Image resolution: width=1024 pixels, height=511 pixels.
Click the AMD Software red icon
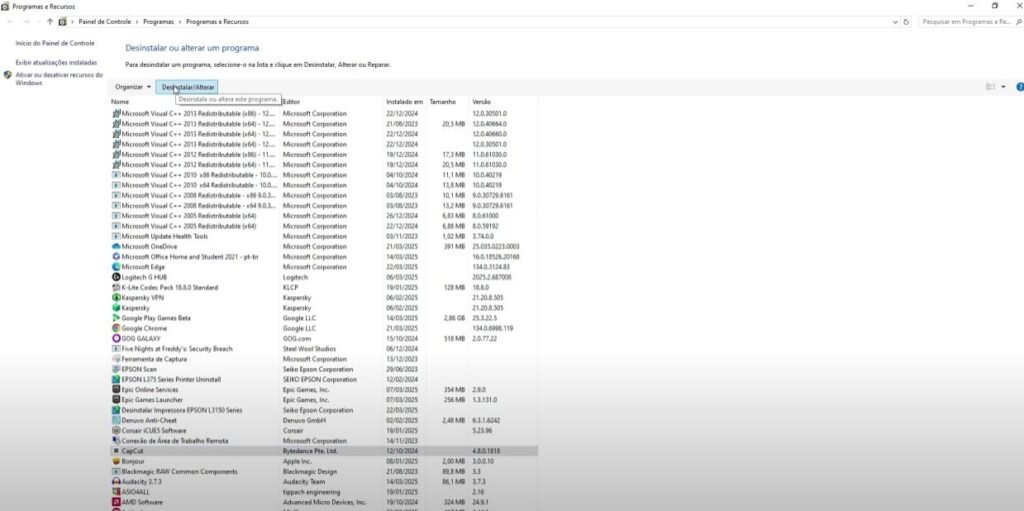point(116,502)
